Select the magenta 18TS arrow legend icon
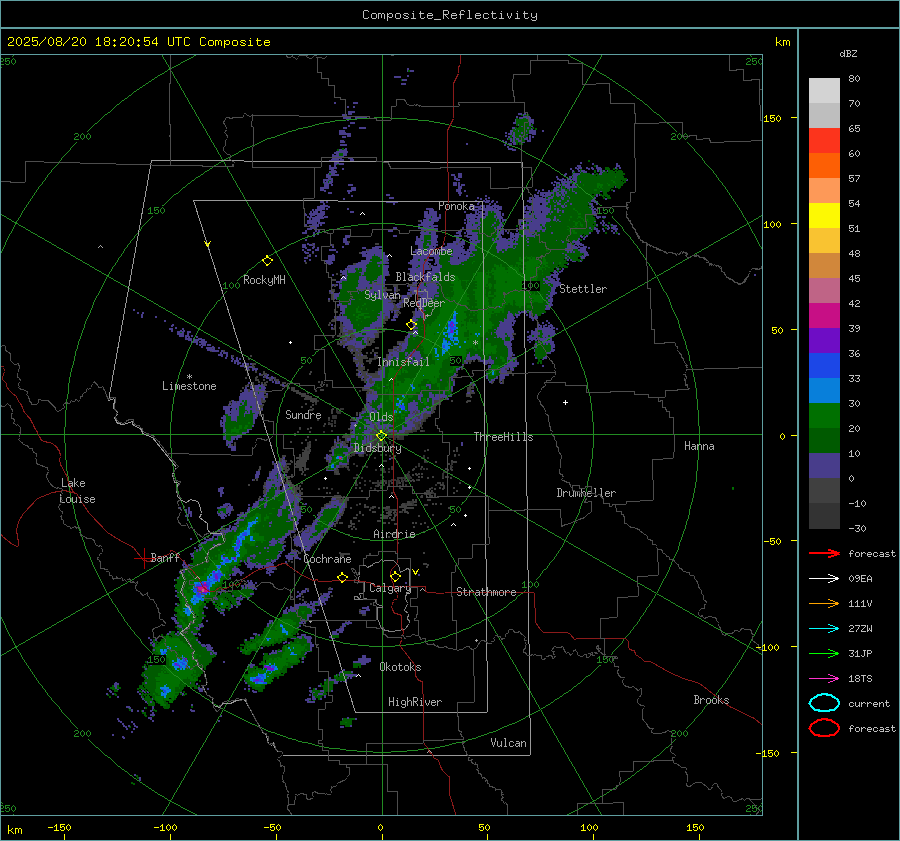This screenshot has height=841, width=900. [x=824, y=679]
